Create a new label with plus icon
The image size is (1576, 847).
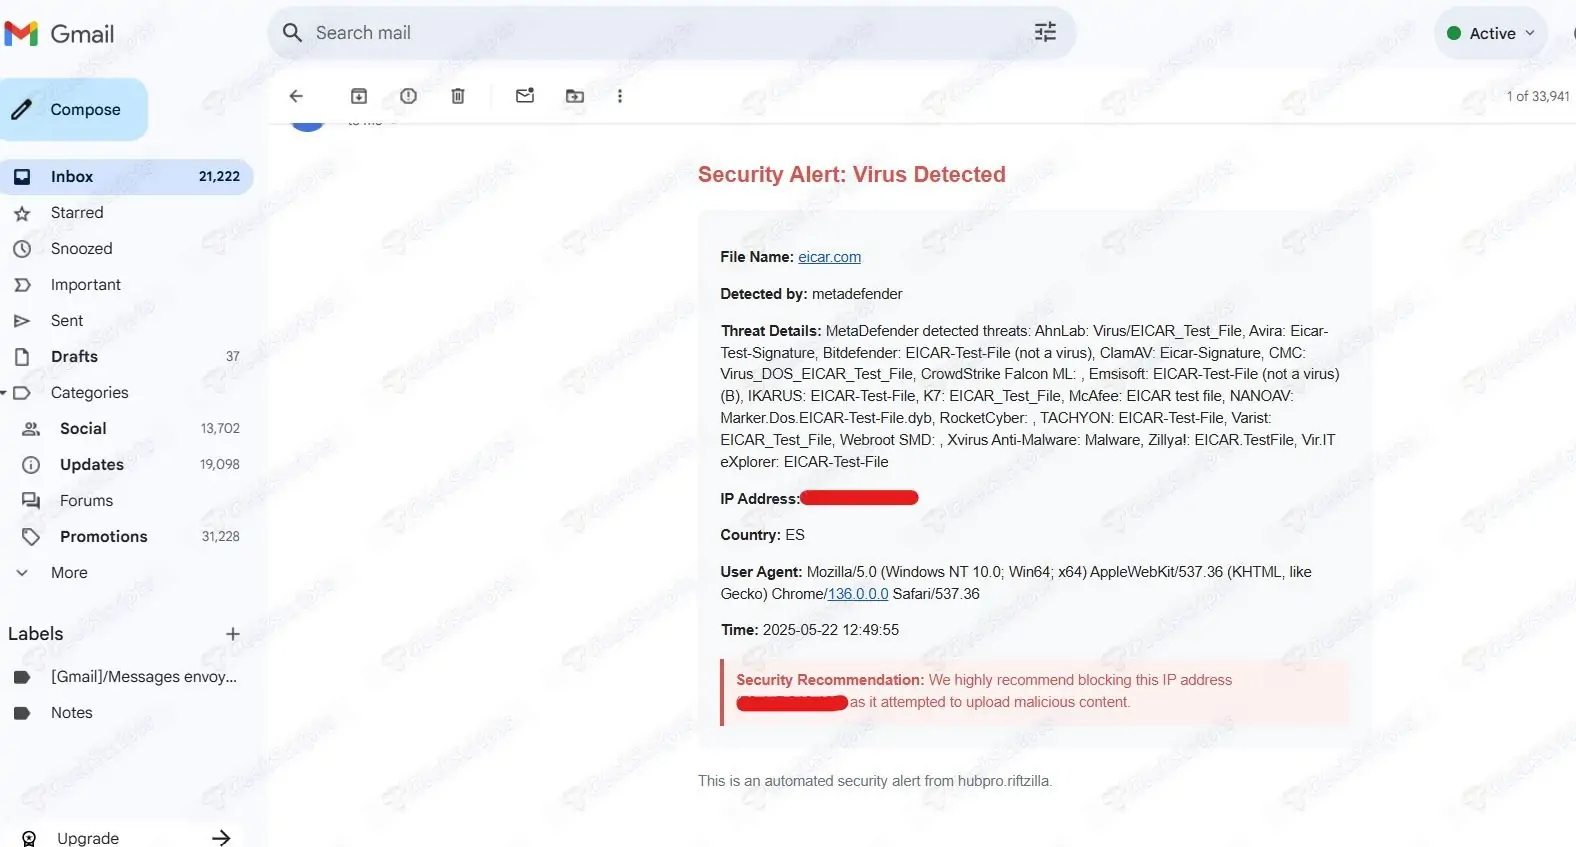233,634
